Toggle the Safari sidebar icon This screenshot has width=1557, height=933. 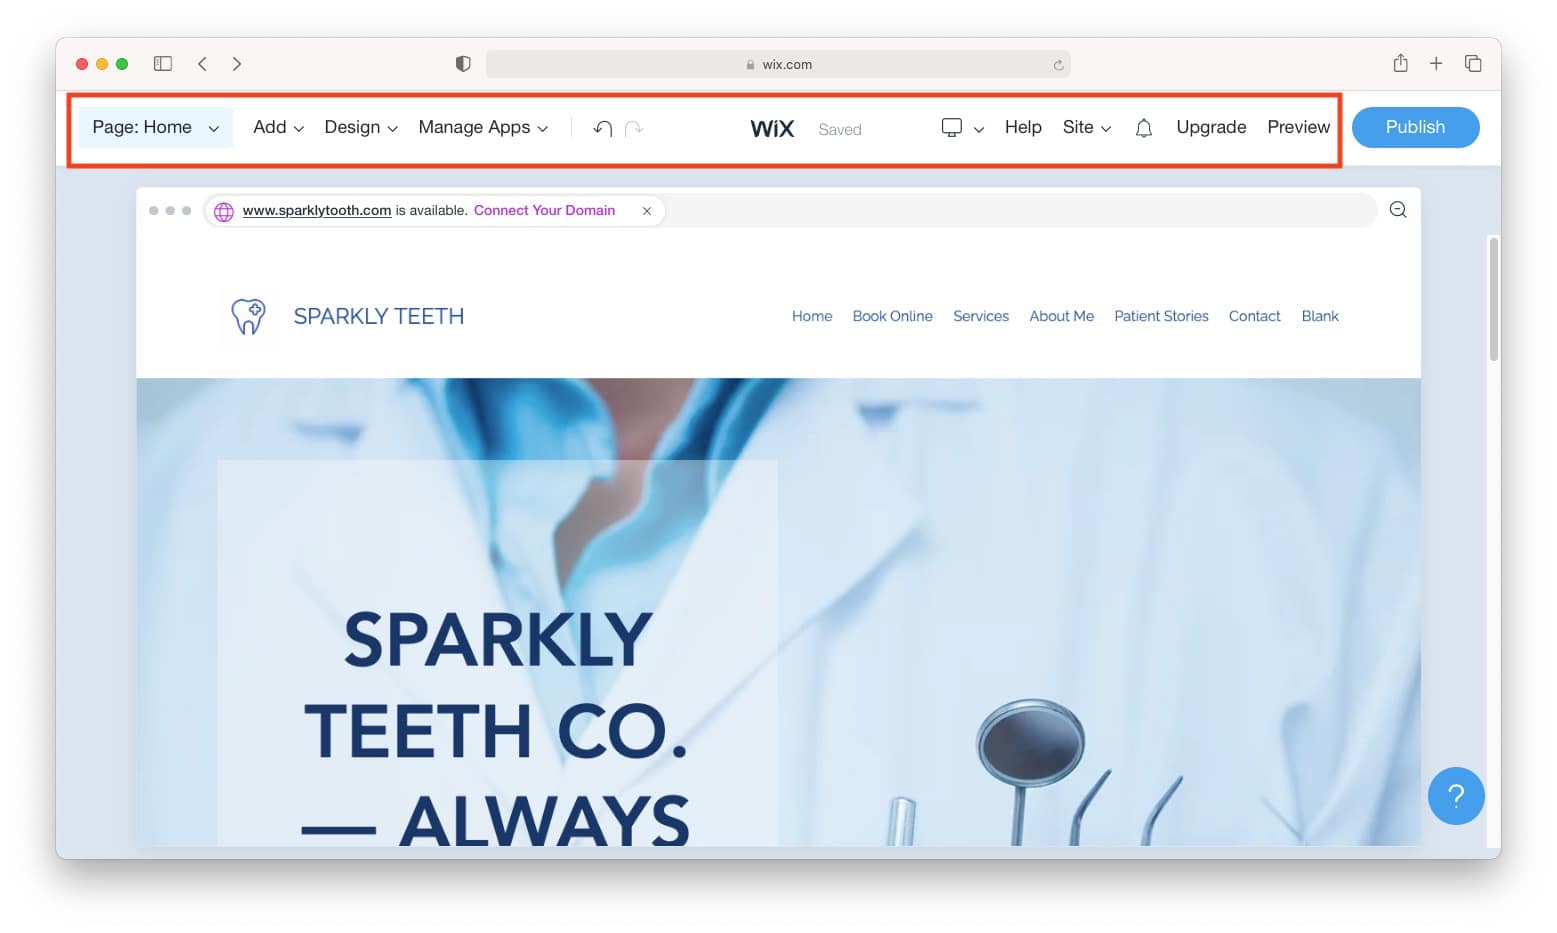pos(163,63)
